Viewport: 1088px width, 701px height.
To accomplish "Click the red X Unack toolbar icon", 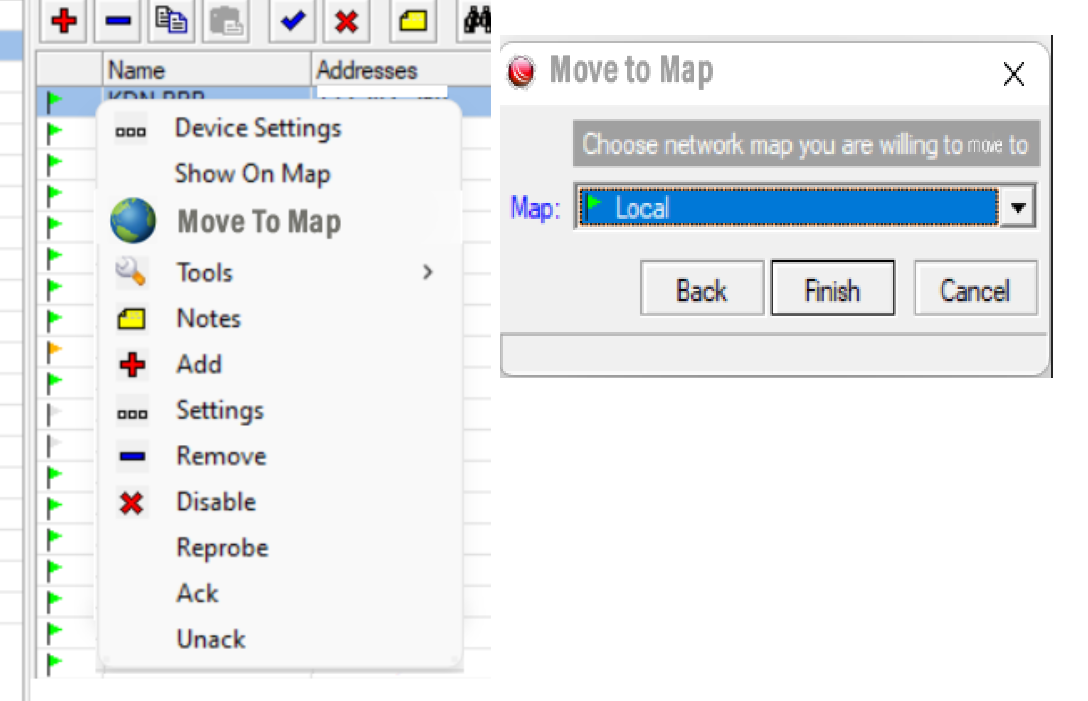I will pos(346,21).
